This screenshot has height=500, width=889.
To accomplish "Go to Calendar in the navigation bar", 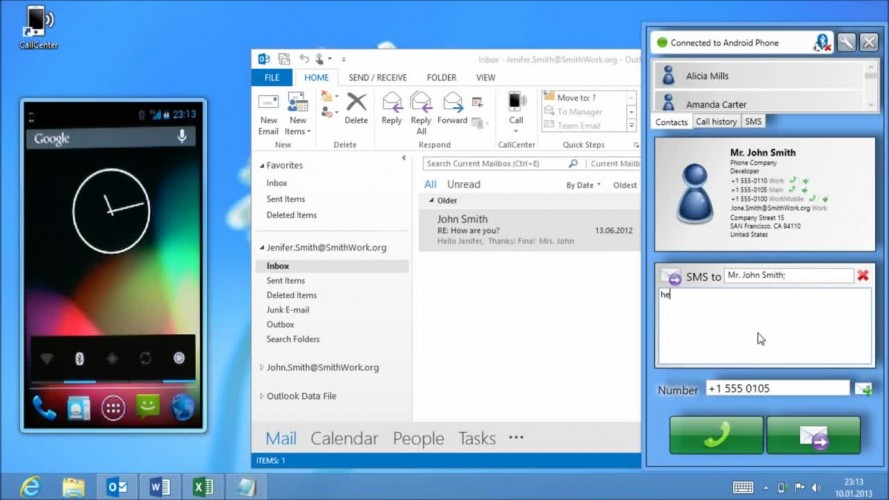I will 344,438.
